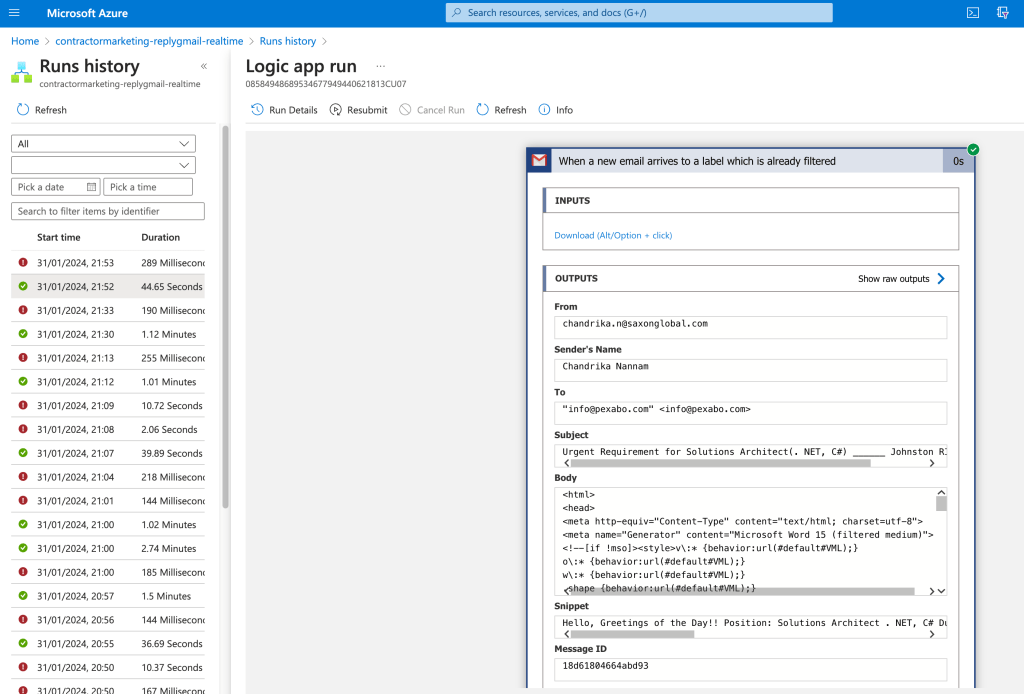Screen dimensions: 1024x694
Task: Click succeeded status icon for 21:07 run
Action: (x=23, y=453)
